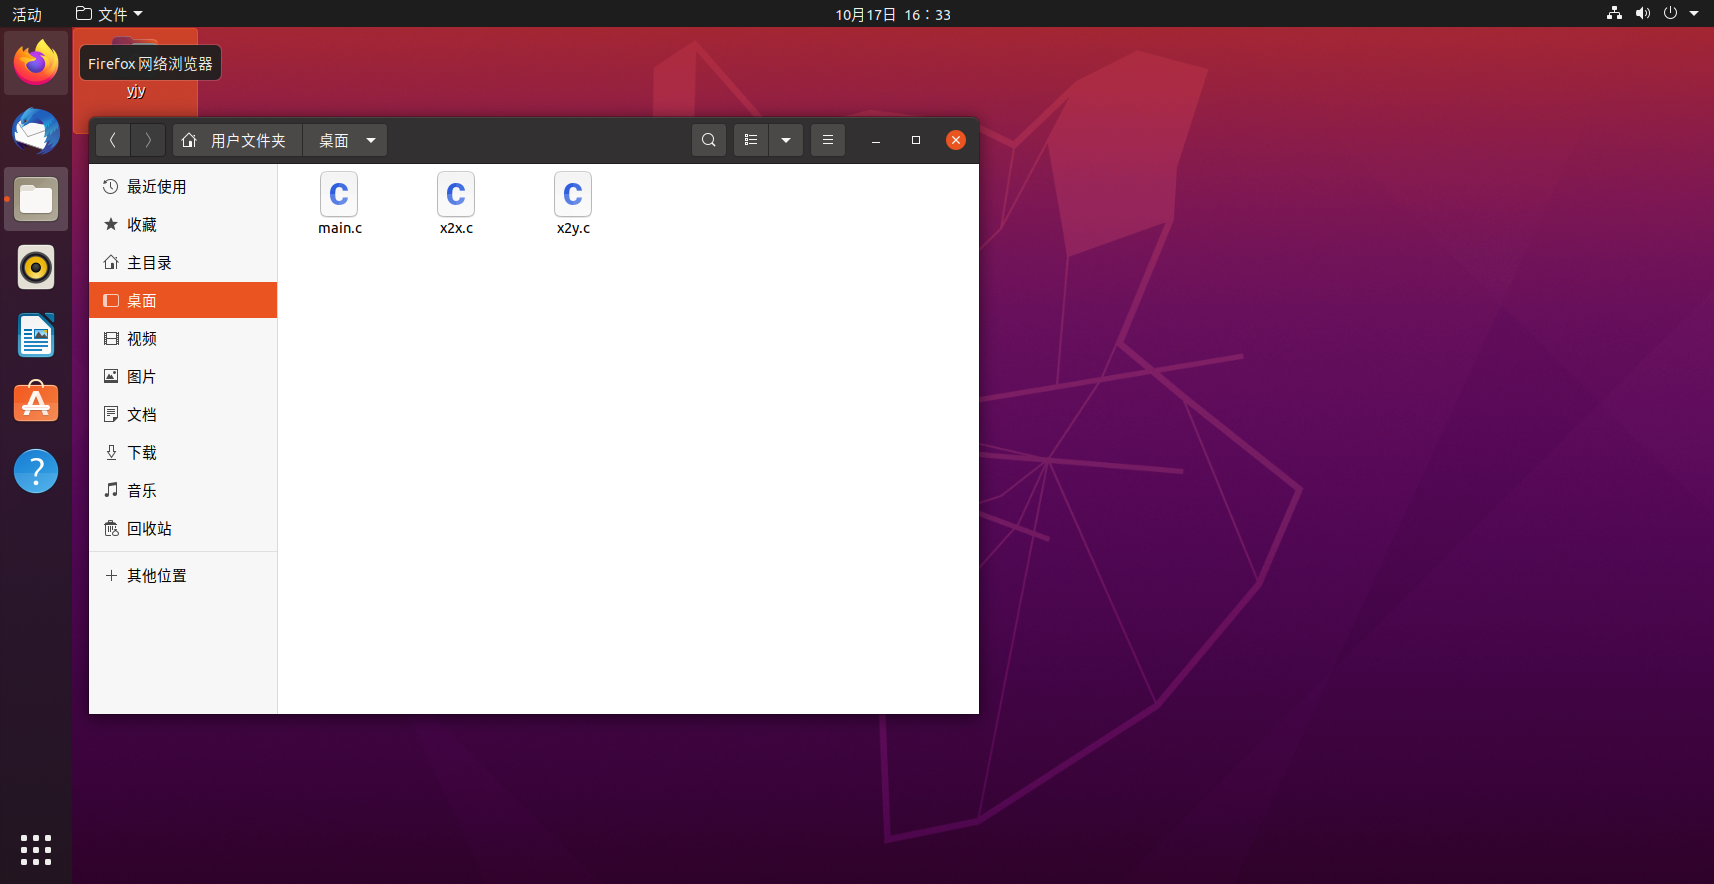The image size is (1714, 884).
Task: Go forward in file manager
Action: 148,140
